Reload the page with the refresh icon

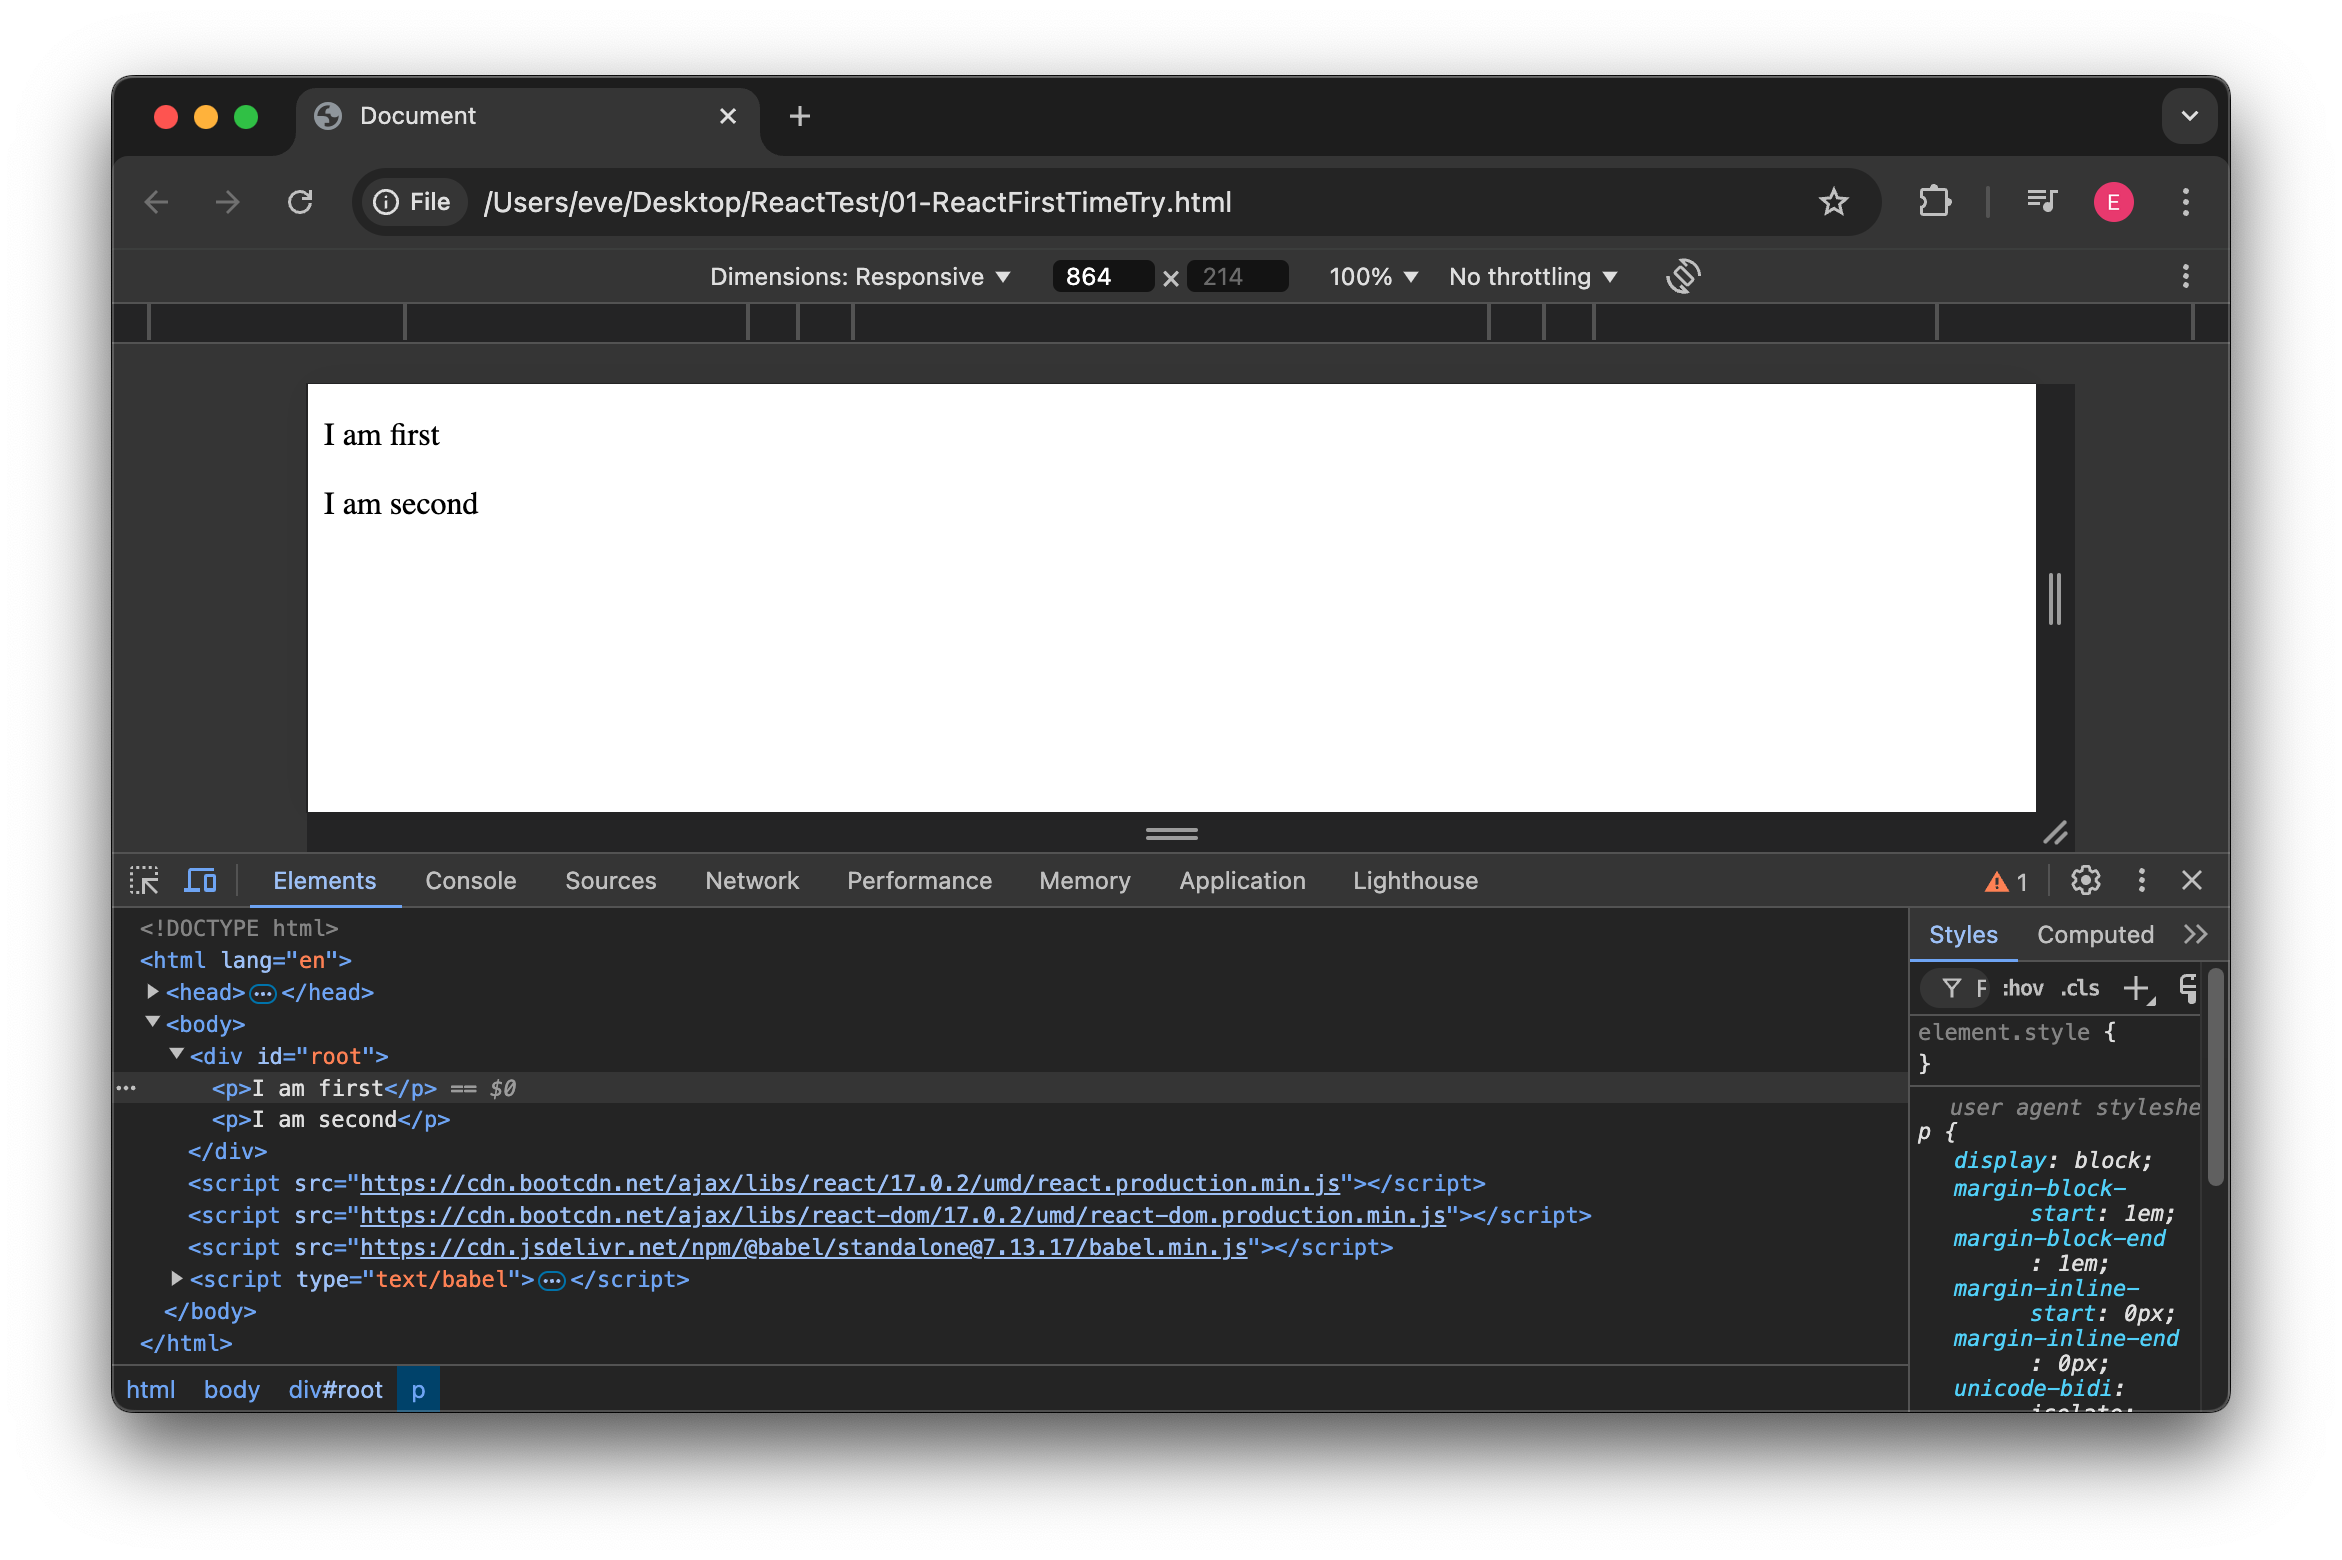click(x=301, y=201)
